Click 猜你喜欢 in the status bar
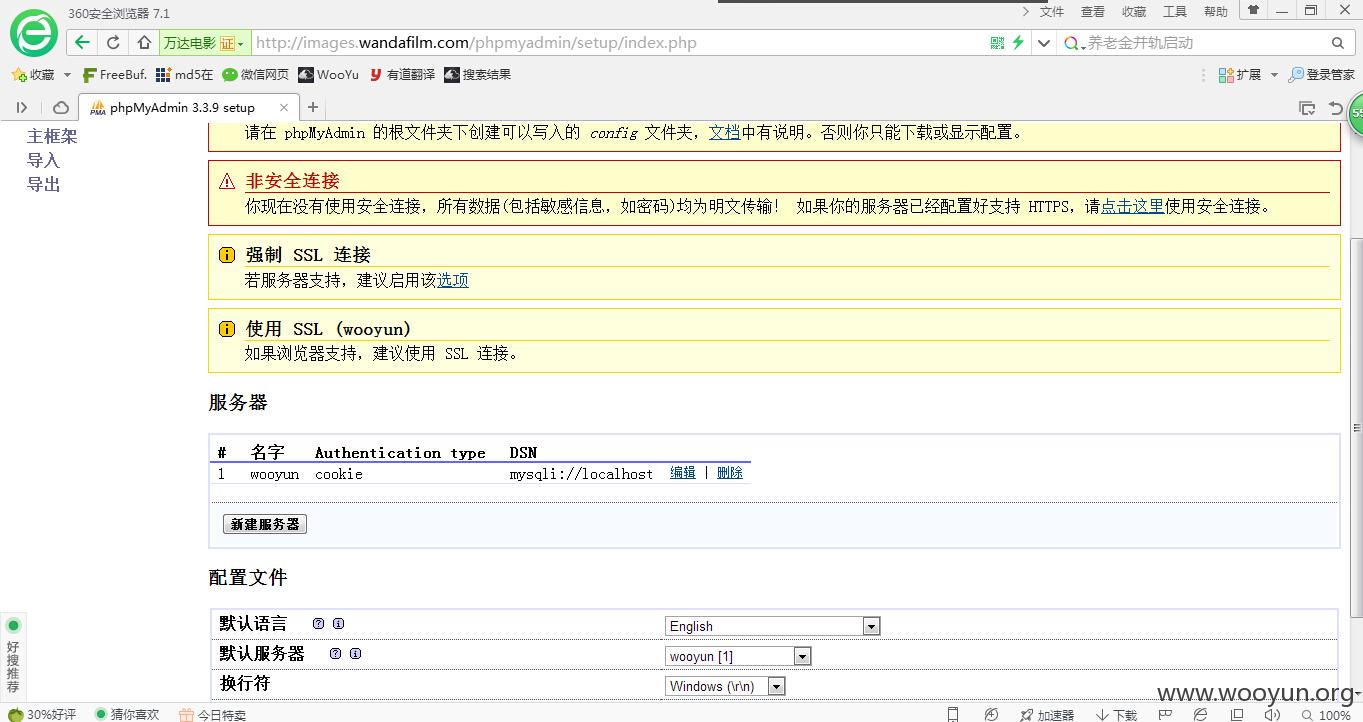The width and height of the screenshot is (1363, 722). point(127,715)
